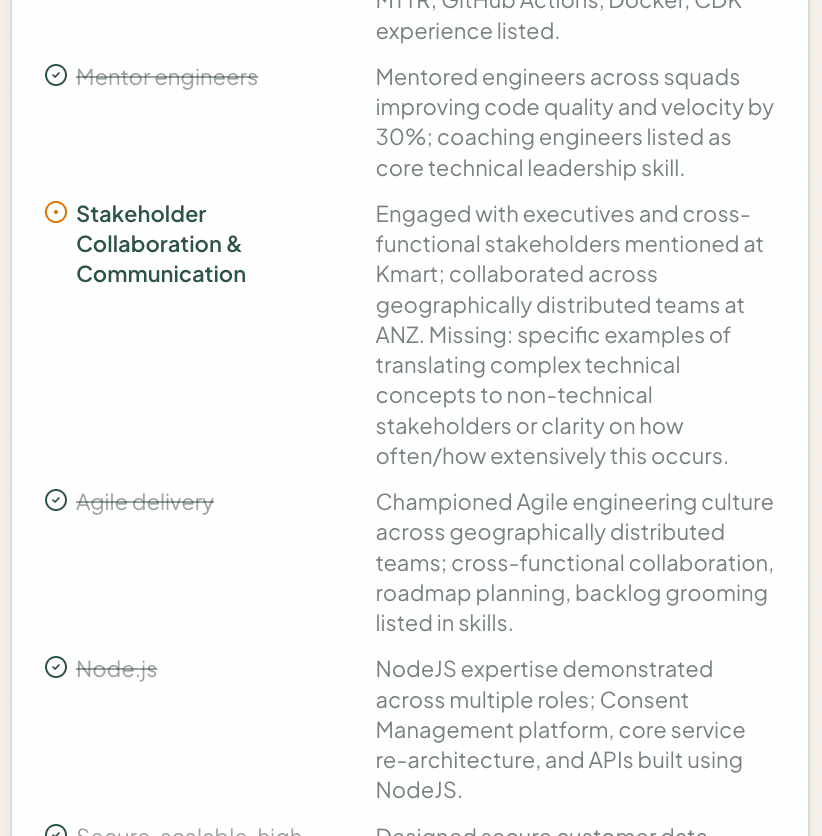Select the struck-through Mentor engineers label

(167, 77)
